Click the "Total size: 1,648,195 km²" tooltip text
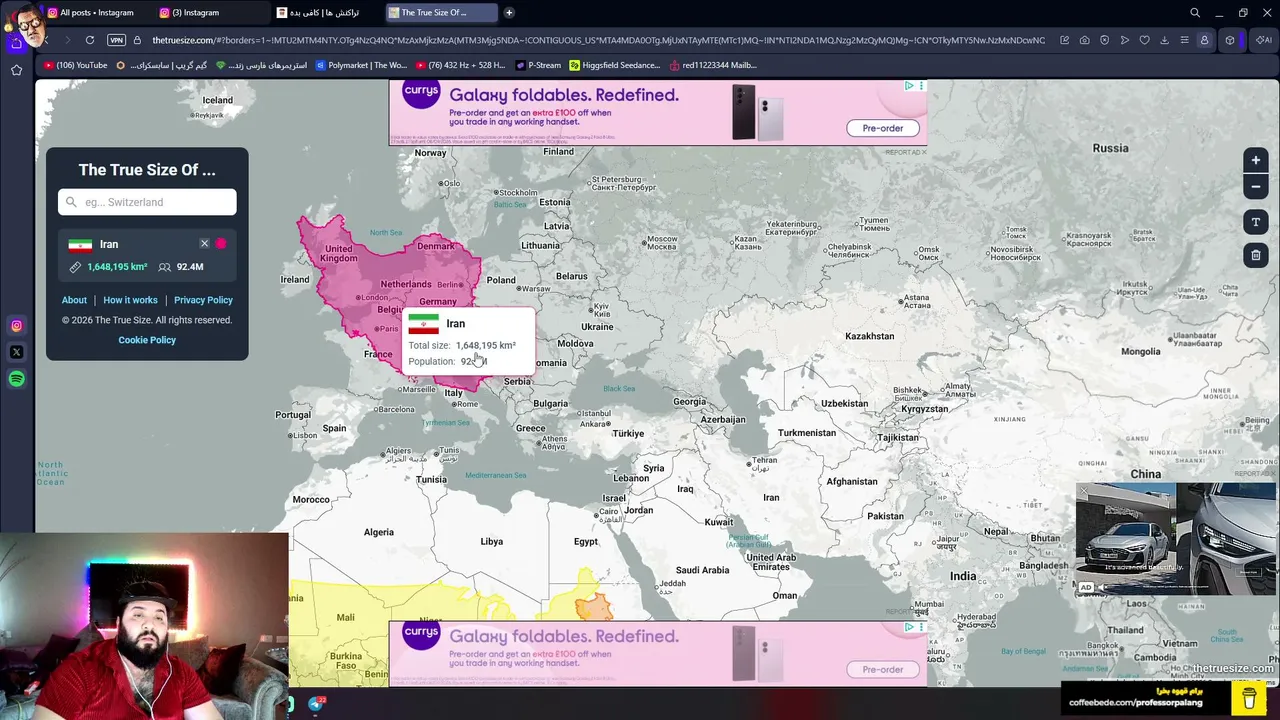Image resolution: width=1280 pixels, height=720 pixels. (462, 345)
